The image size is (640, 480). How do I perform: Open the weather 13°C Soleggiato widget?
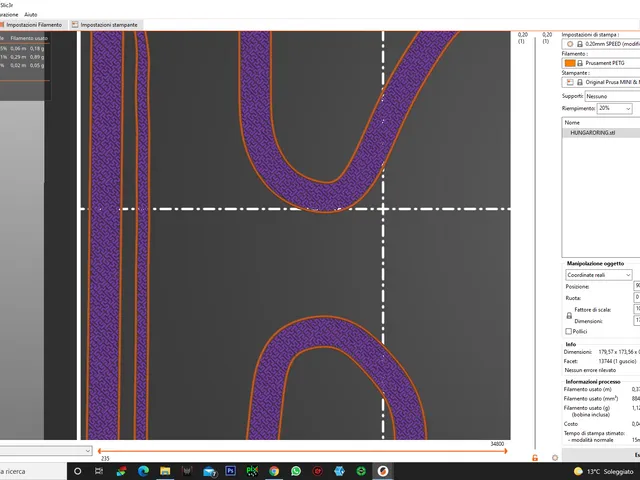click(x=603, y=471)
